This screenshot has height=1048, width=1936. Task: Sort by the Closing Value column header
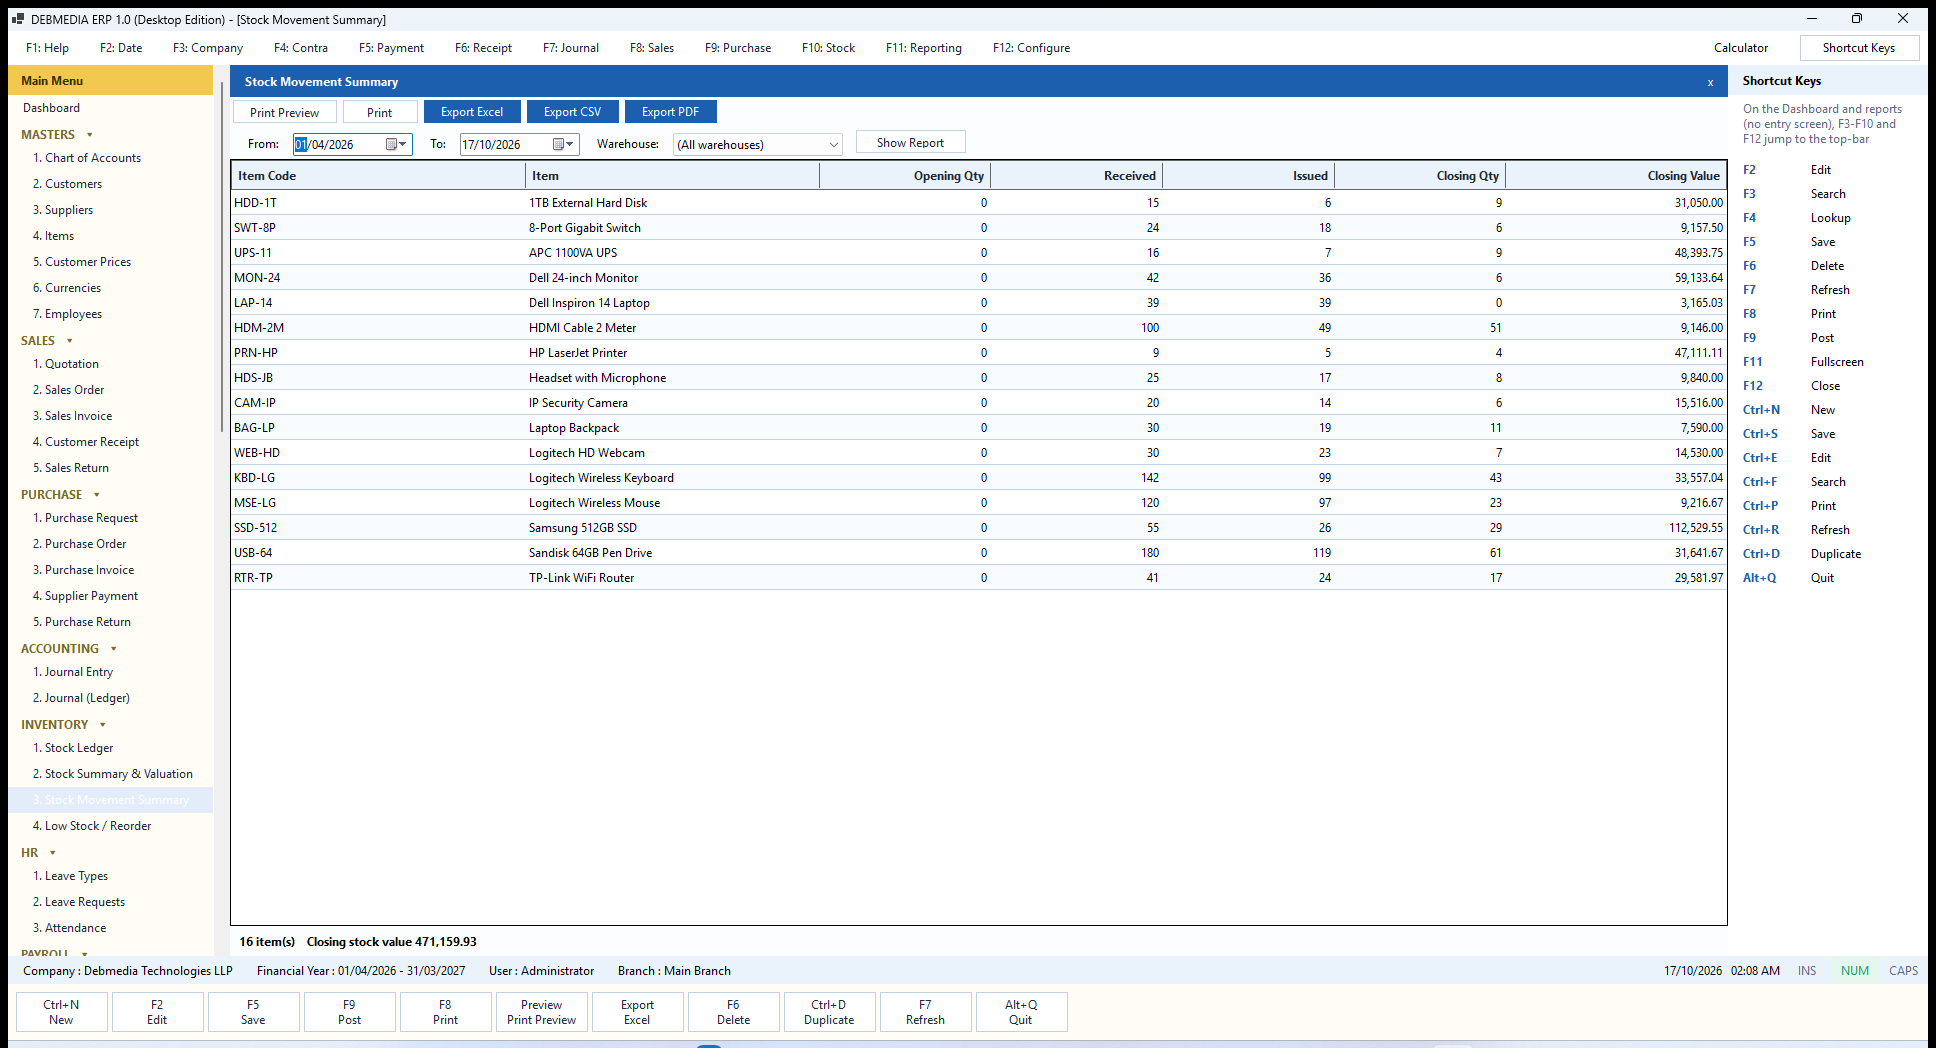1616,176
